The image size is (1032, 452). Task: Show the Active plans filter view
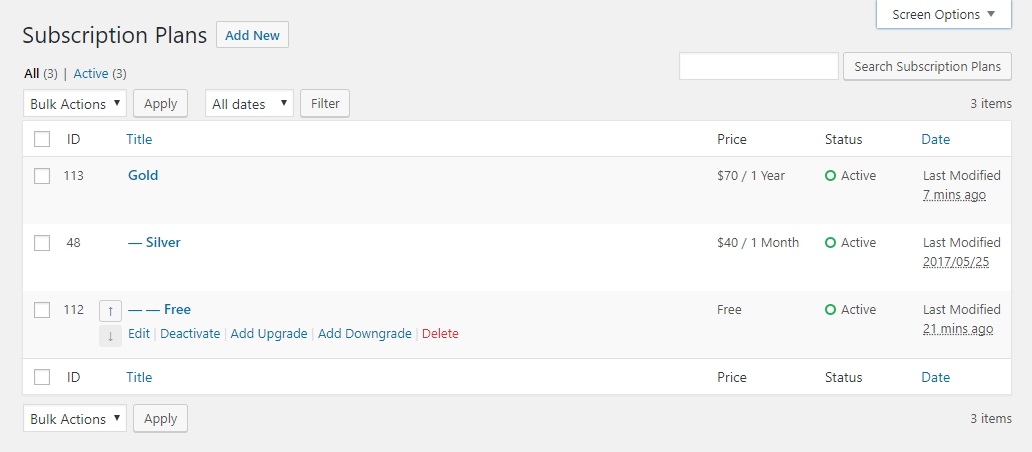point(91,74)
